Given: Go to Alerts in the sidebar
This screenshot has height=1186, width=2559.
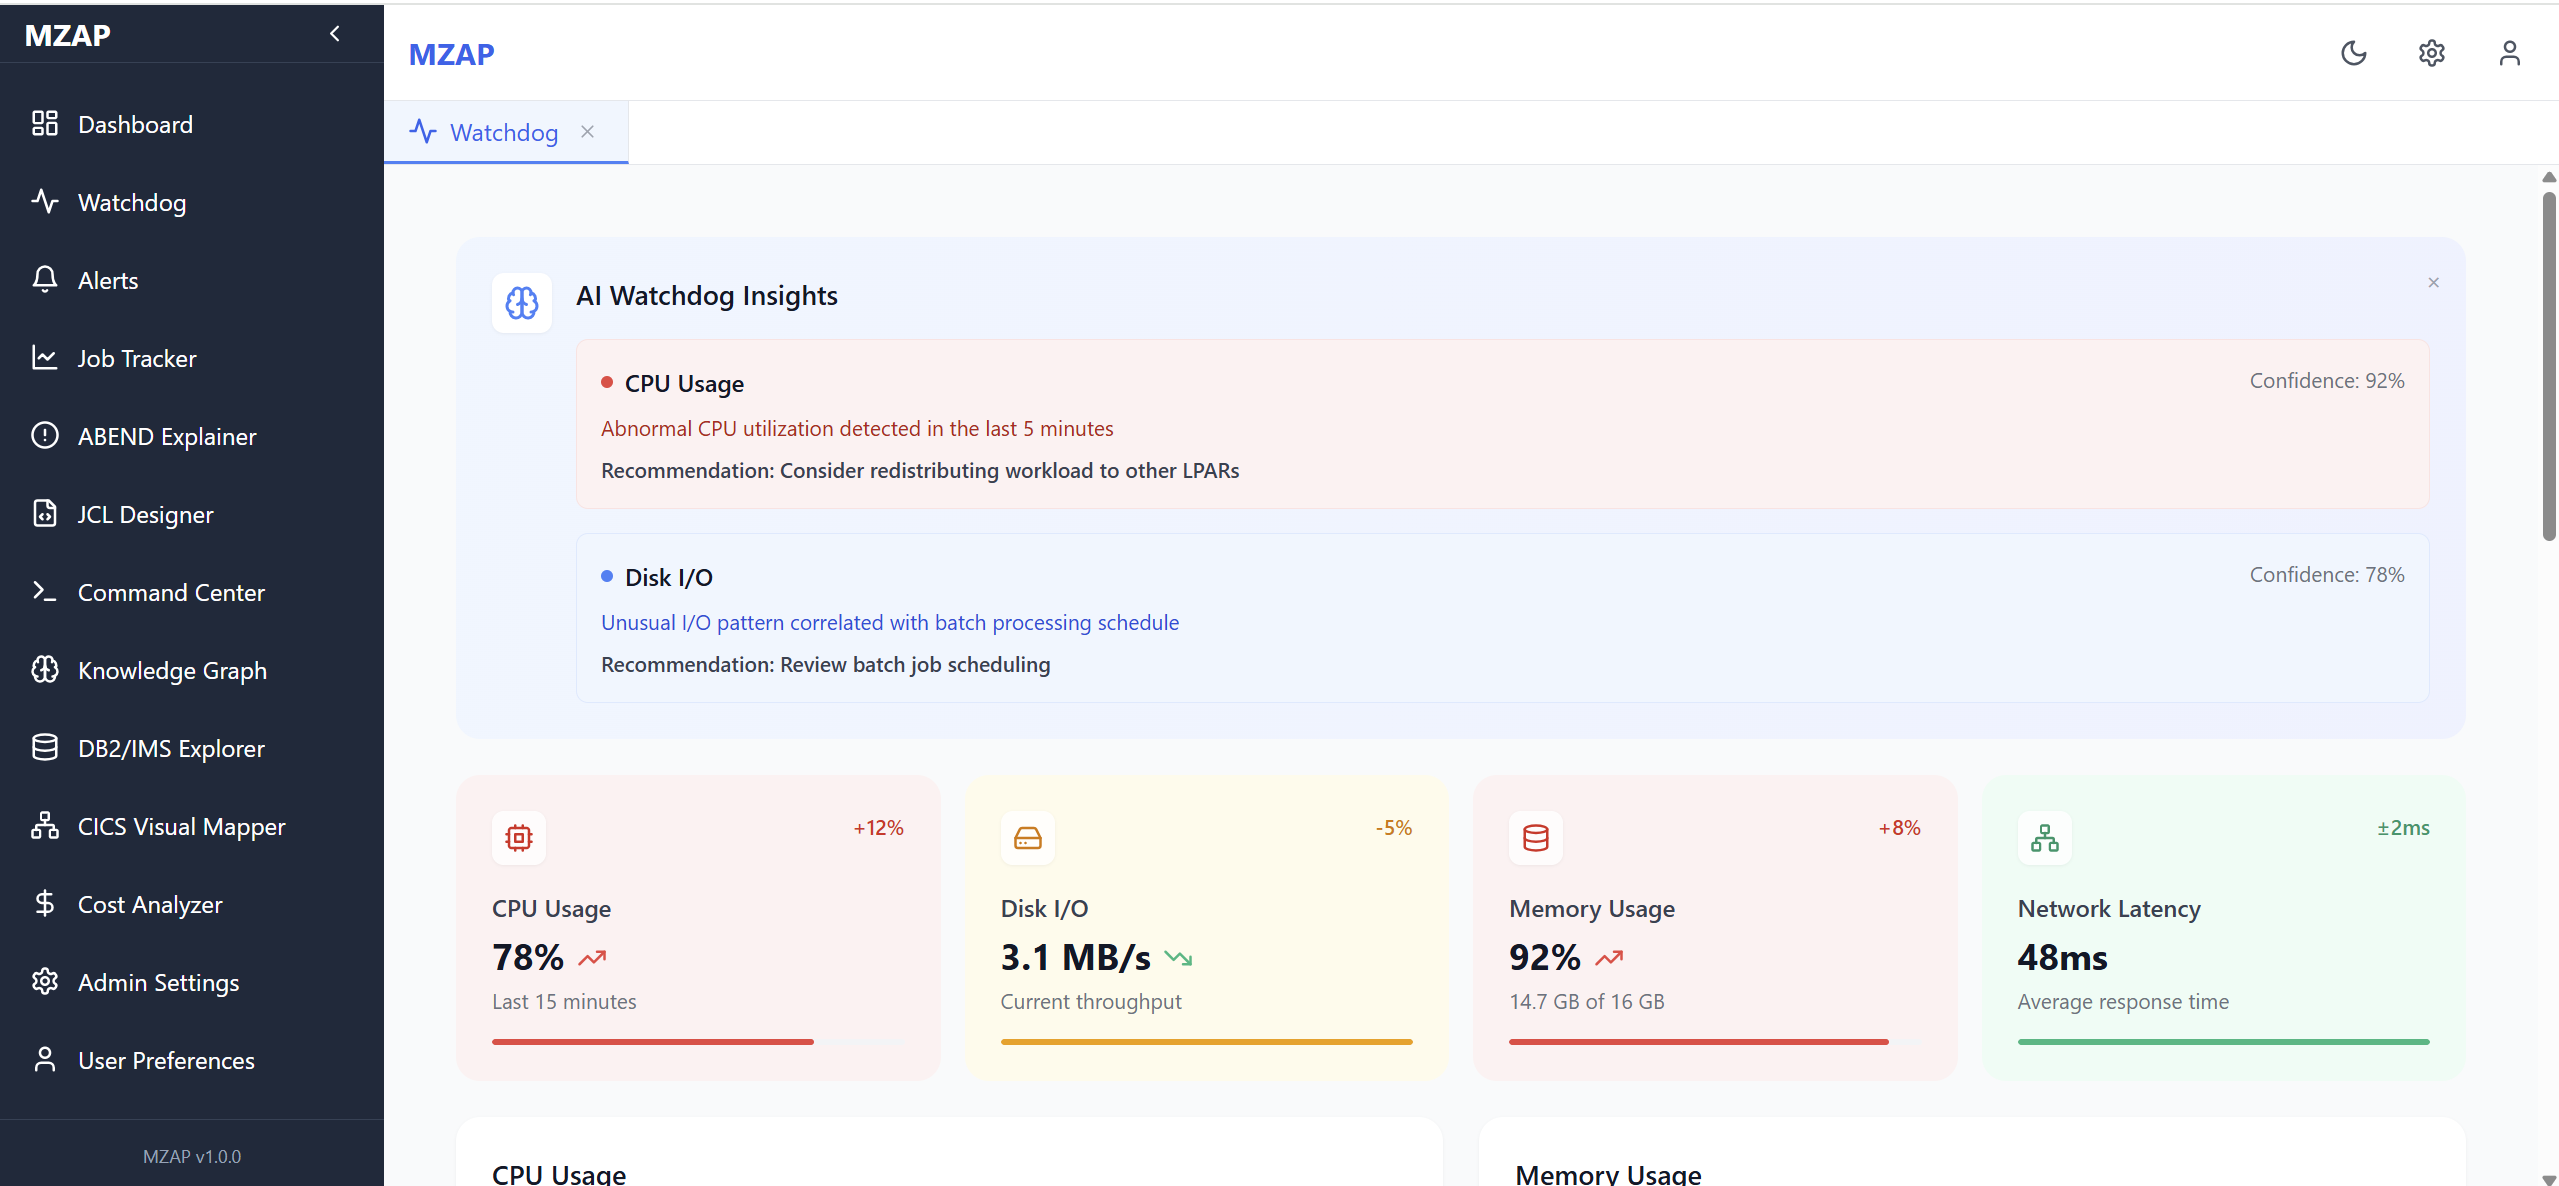Looking at the screenshot, I should click(108, 280).
